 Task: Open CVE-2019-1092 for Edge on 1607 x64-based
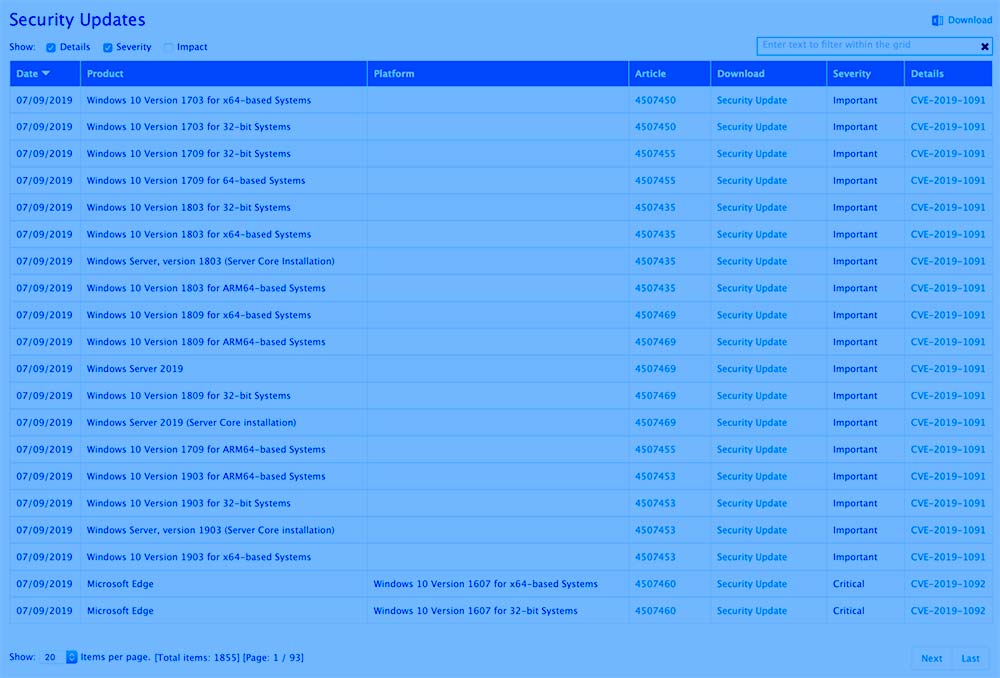coord(948,584)
